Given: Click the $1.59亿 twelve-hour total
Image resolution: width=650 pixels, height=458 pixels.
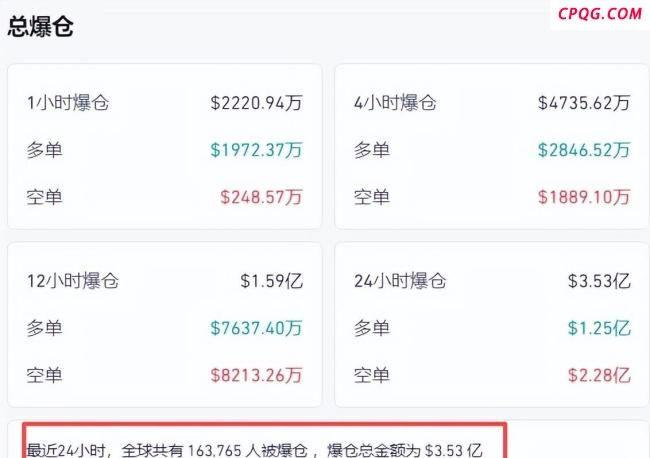Looking at the screenshot, I should (x=271, y=281).
